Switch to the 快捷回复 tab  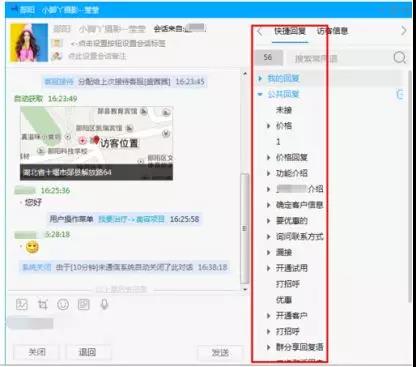pyautogui.click(x=290, y=31)
